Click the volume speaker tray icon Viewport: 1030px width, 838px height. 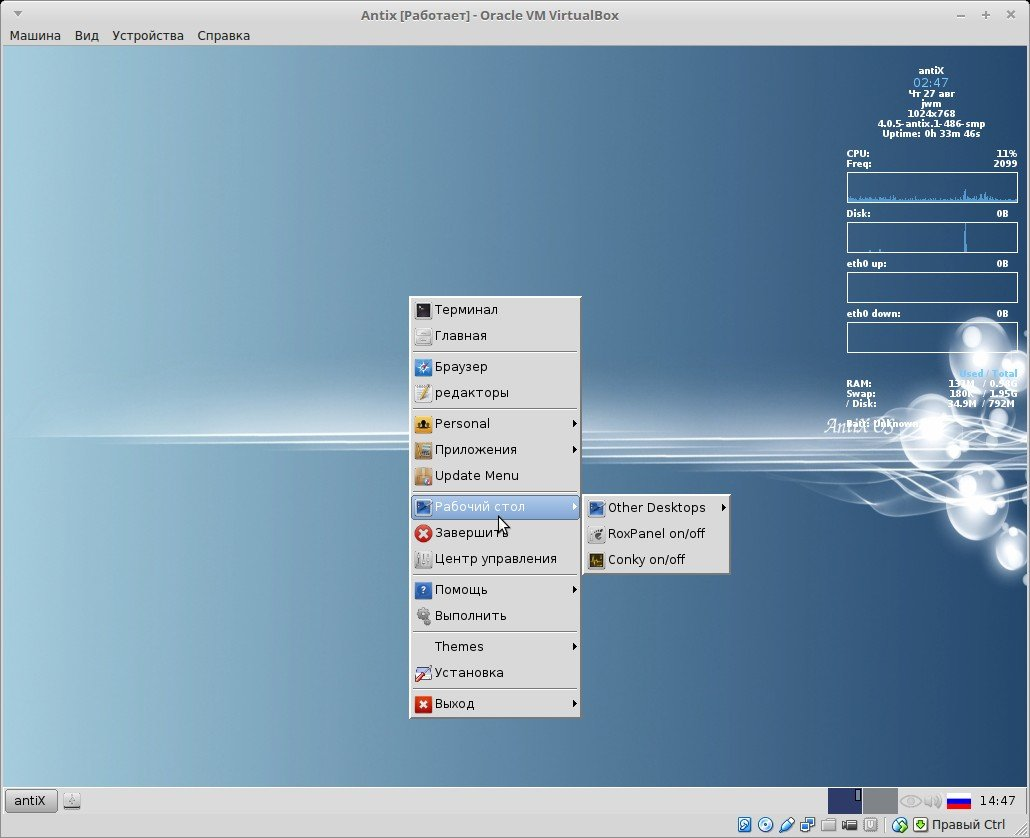tap(933, 801)
